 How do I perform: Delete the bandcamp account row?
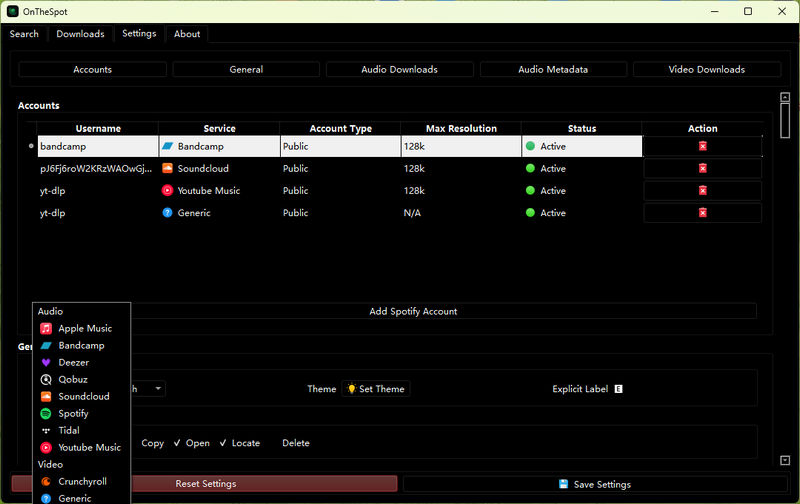coord(703,146)
